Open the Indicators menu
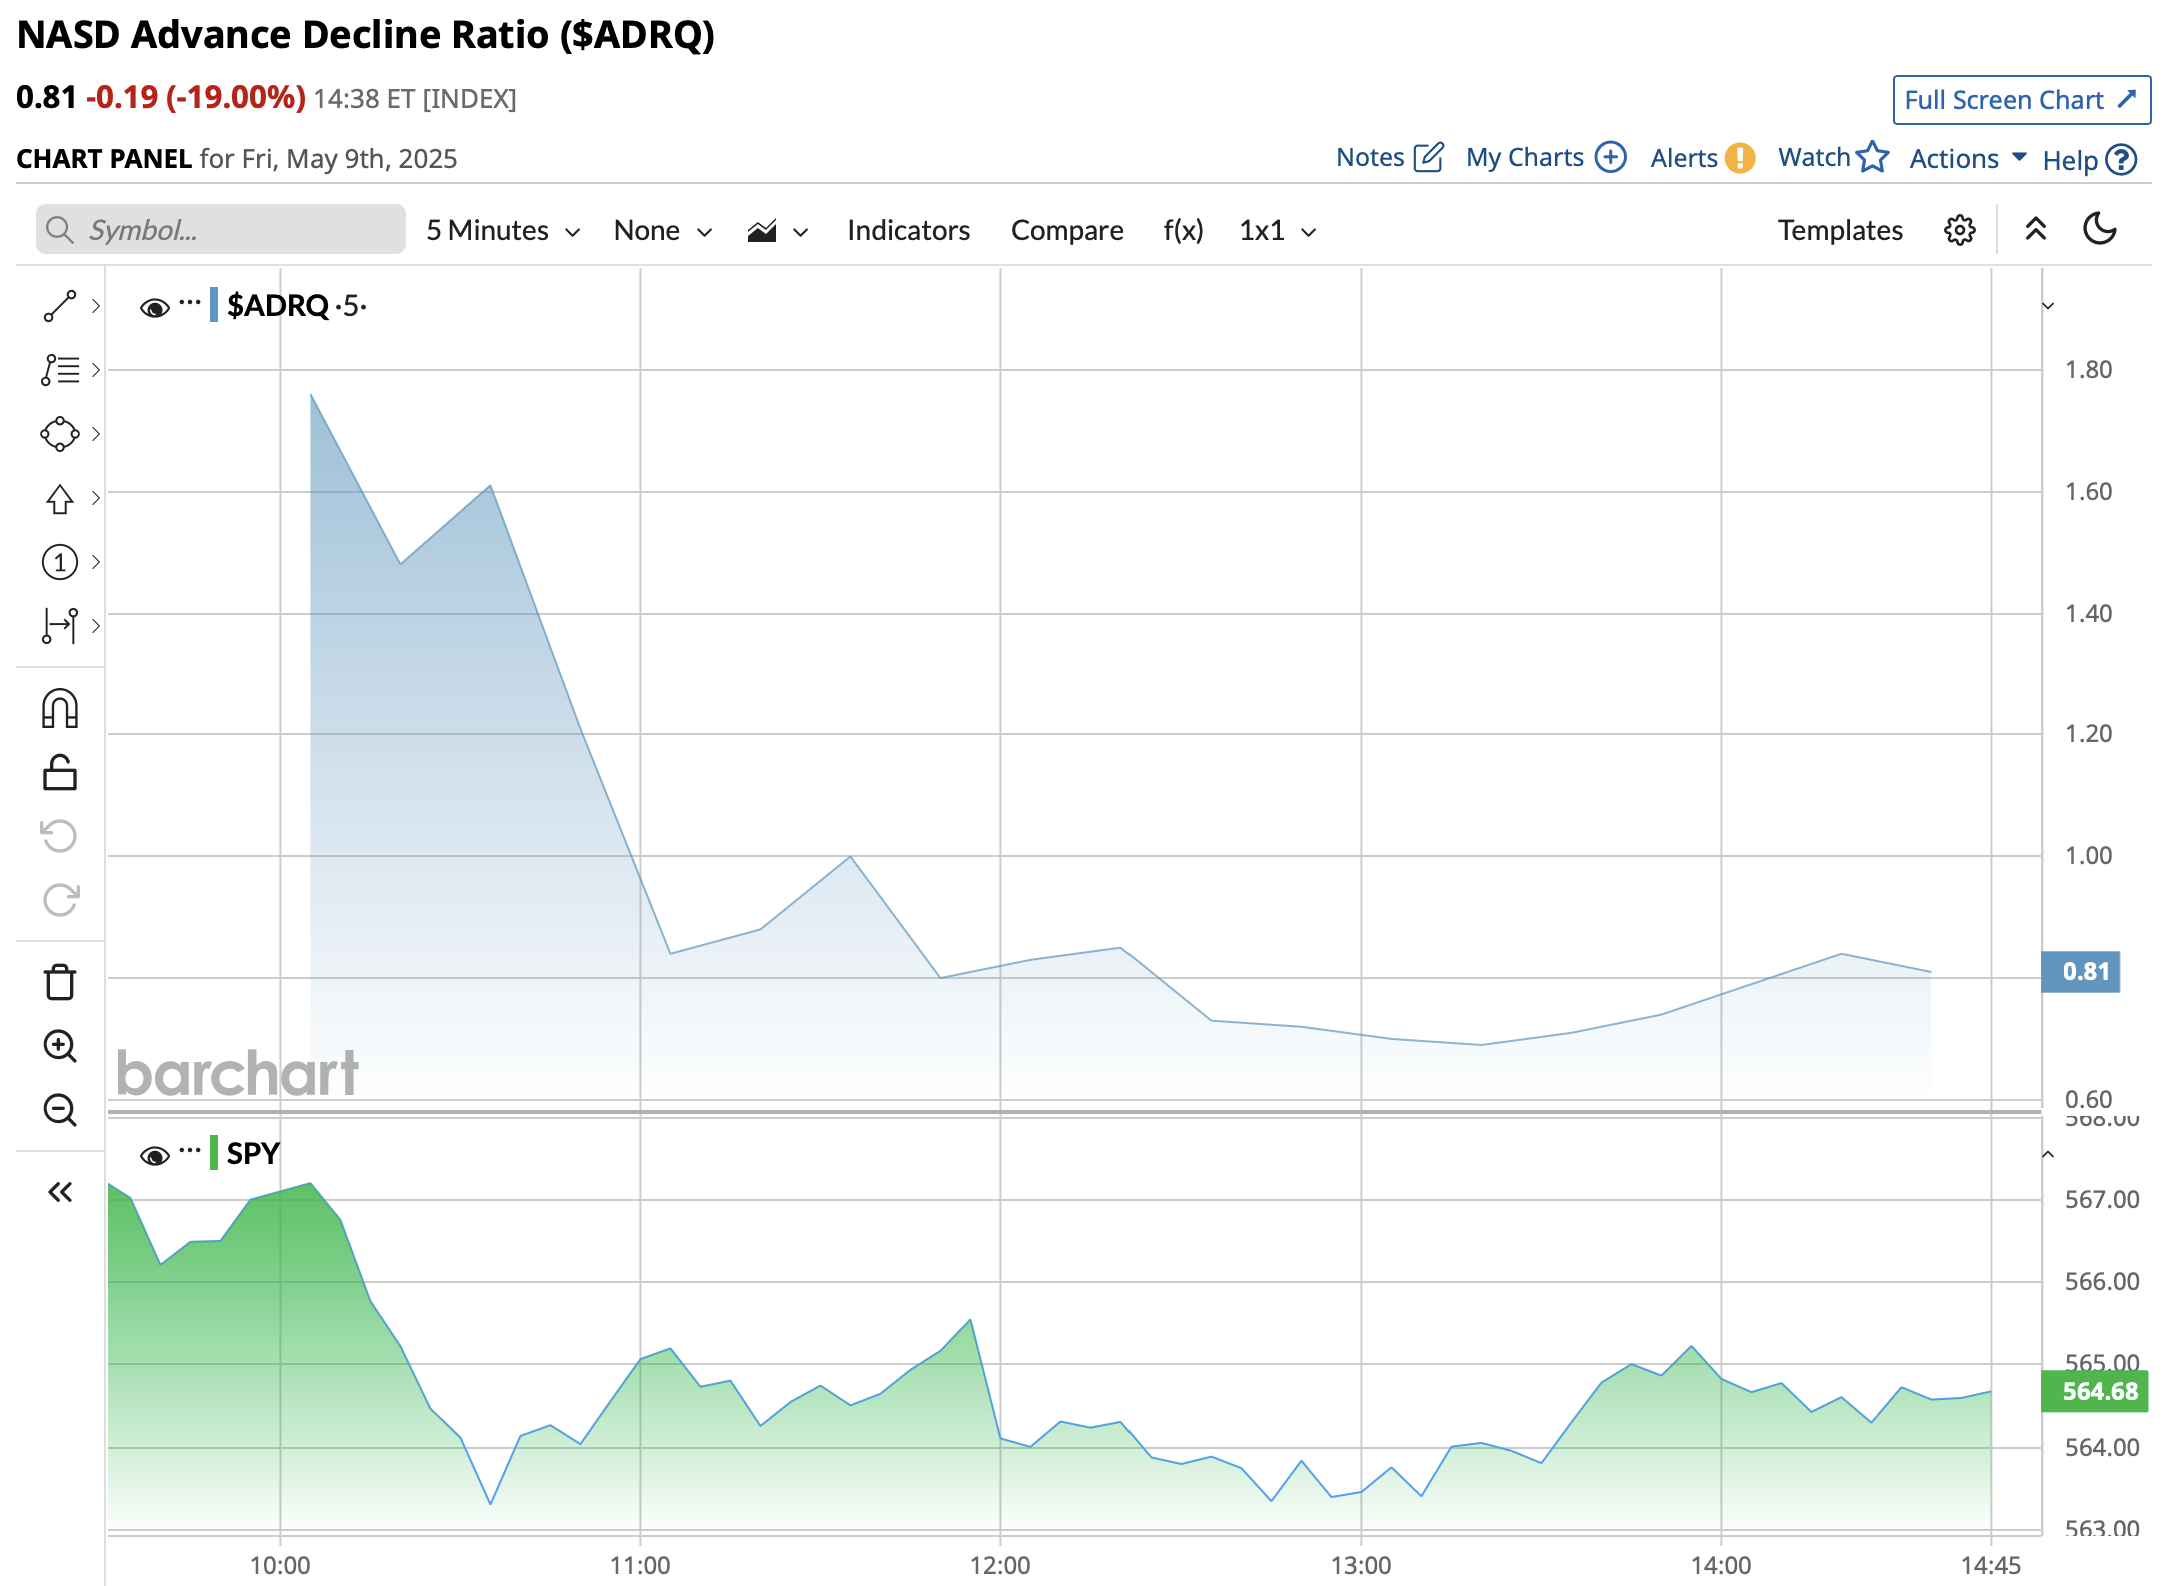Screen dimensions: 2166x1586 pos(908,231)
